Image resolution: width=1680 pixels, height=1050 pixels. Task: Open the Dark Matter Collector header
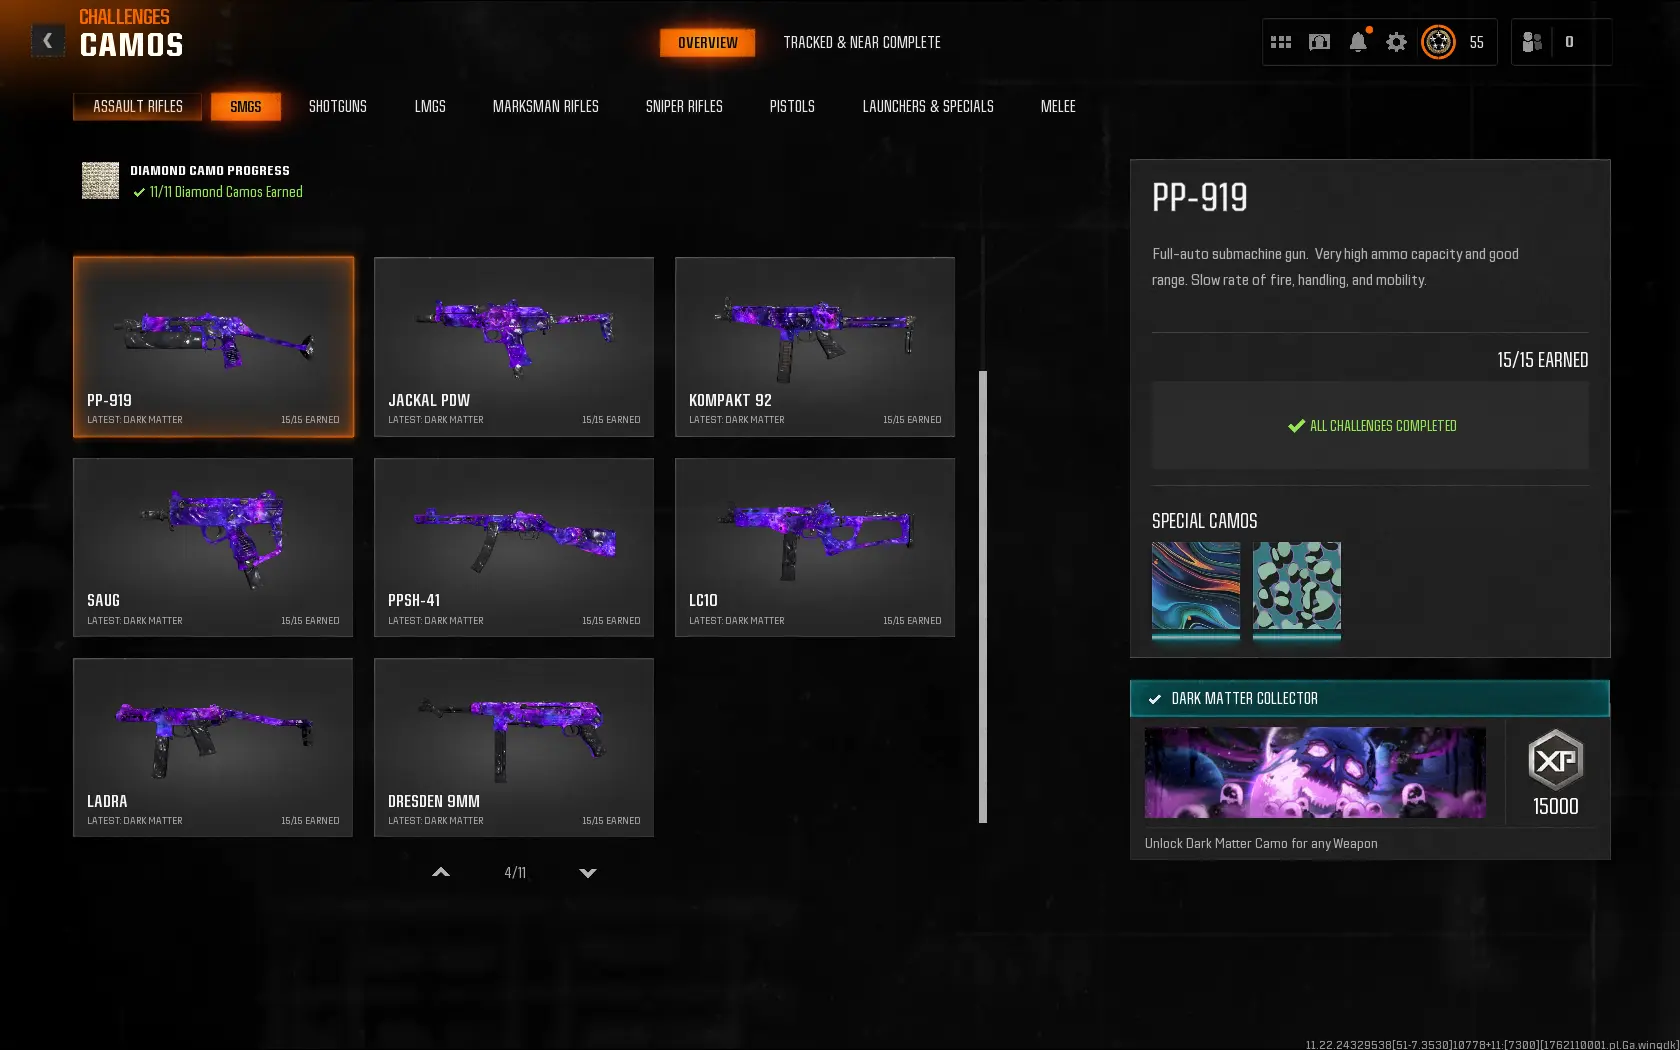(x=1370, y=699)
